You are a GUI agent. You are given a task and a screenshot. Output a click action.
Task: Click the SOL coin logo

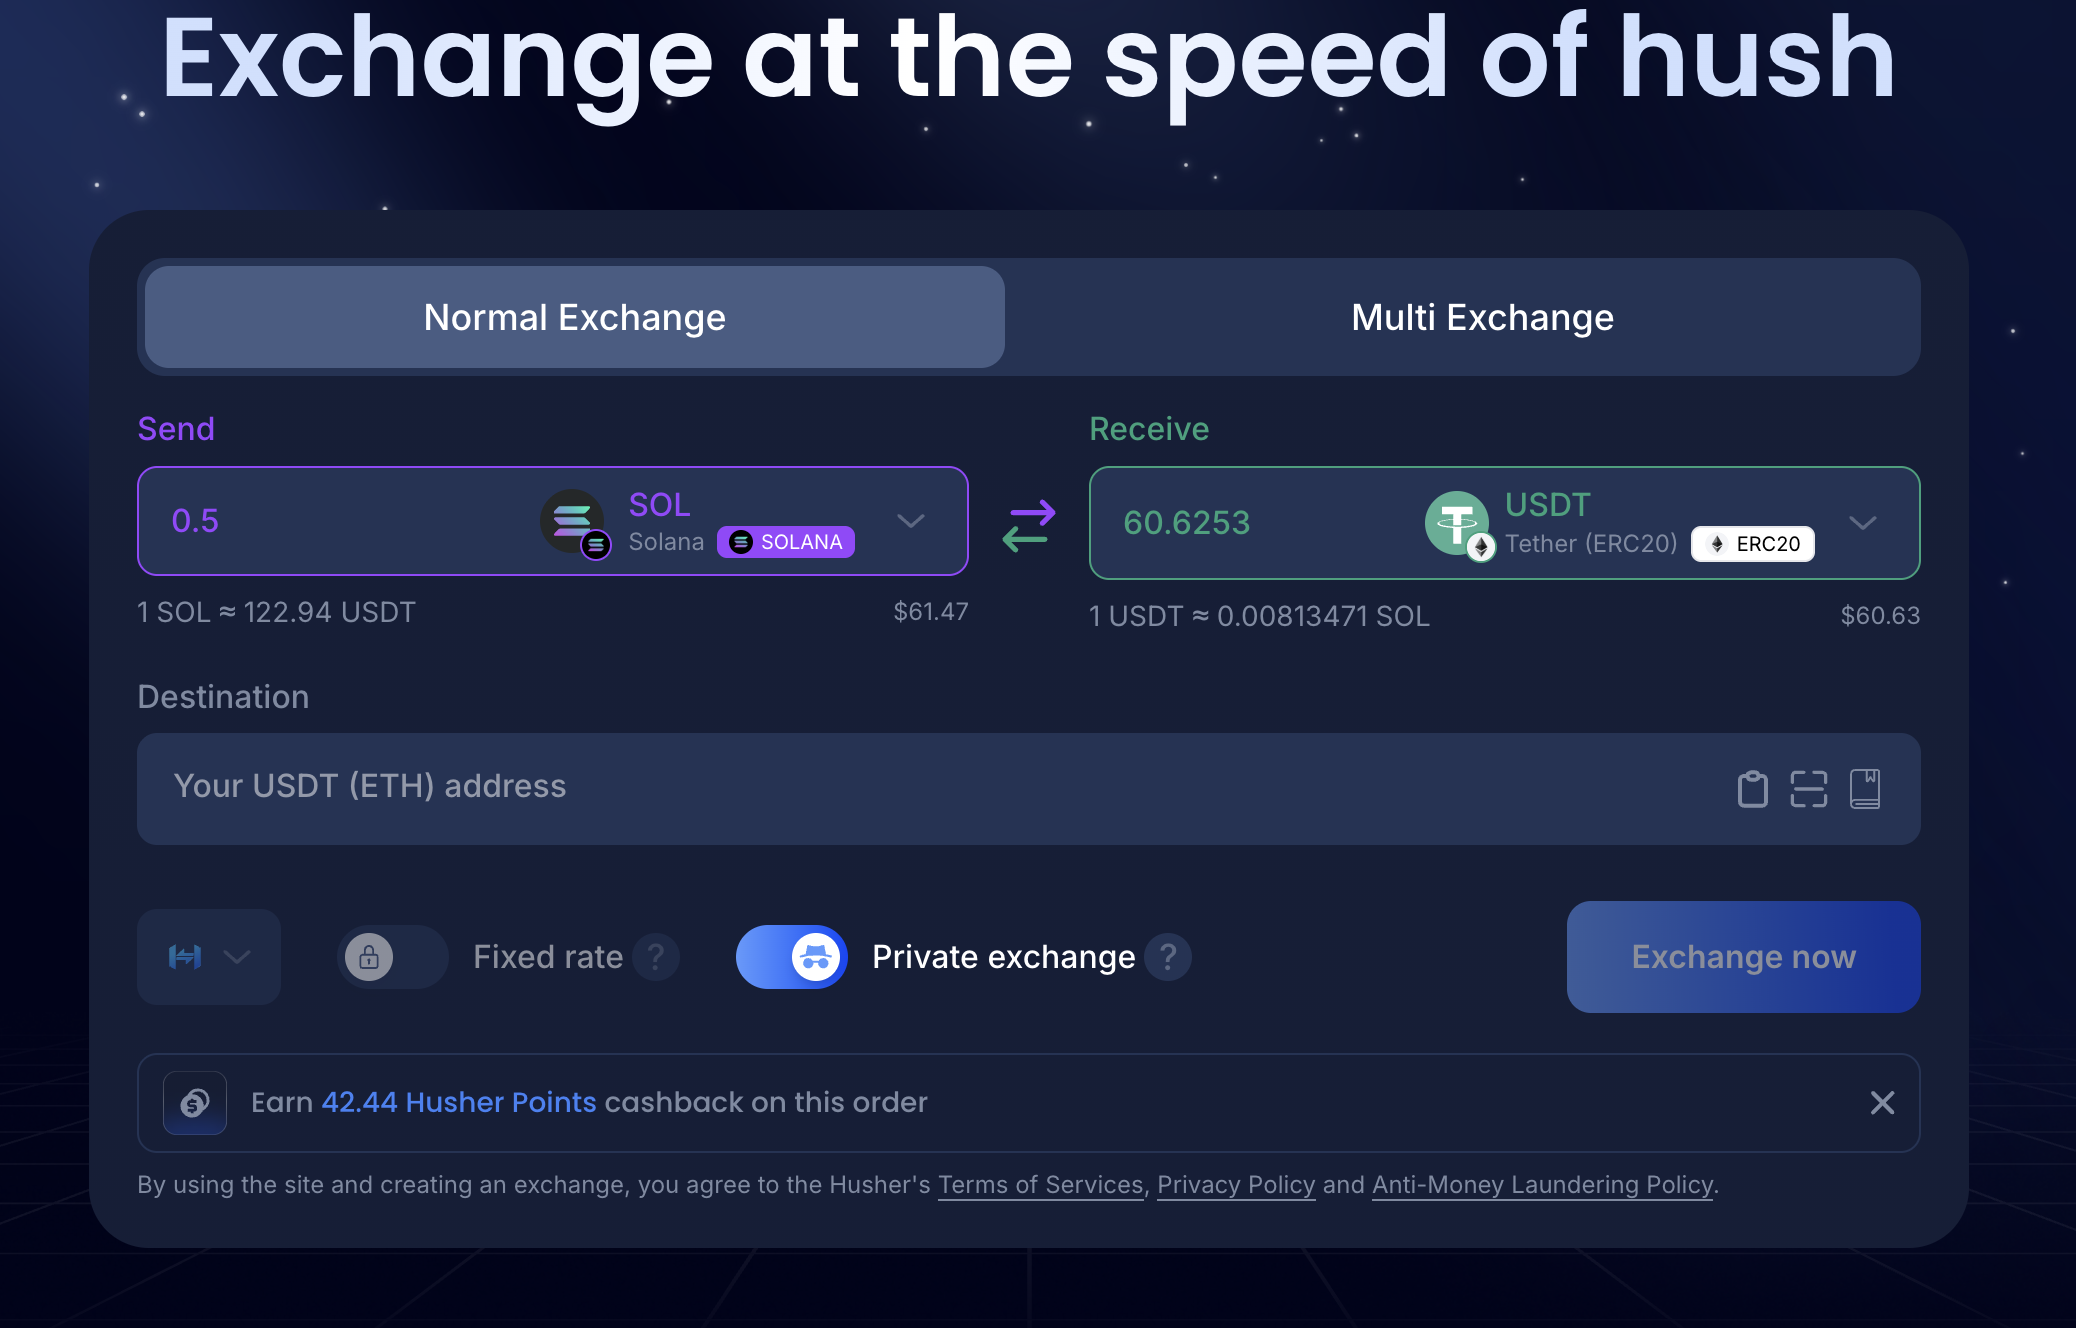573,521
